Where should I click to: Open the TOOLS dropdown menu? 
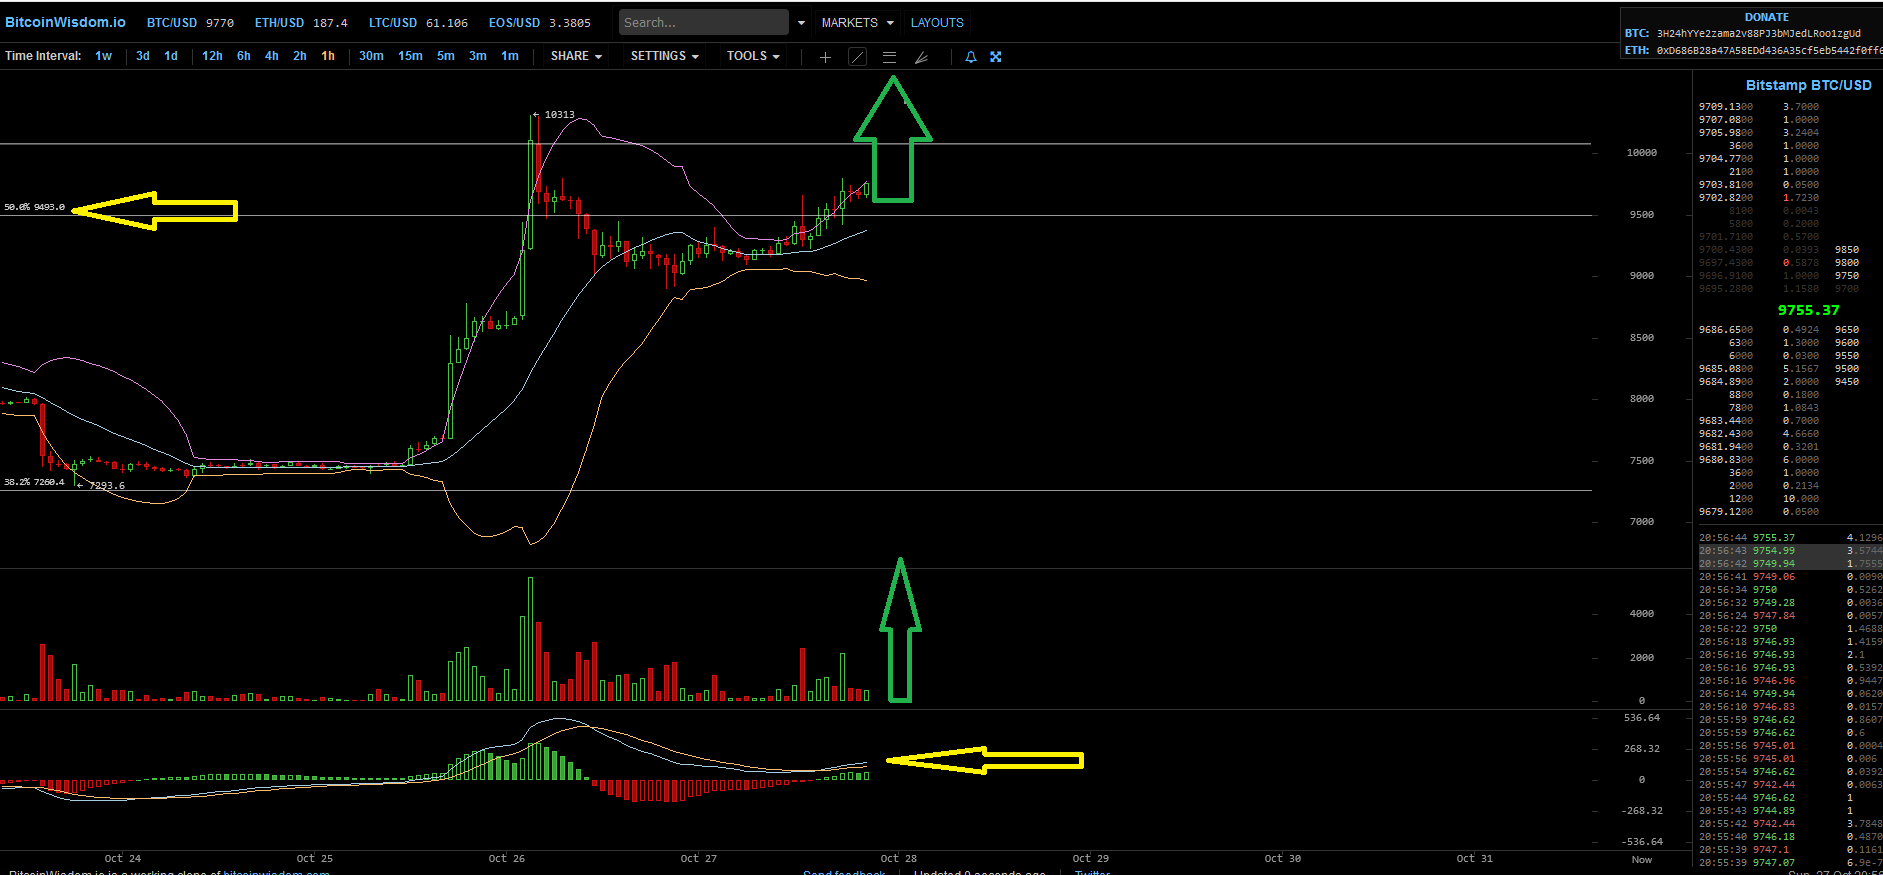click(753, 56)
